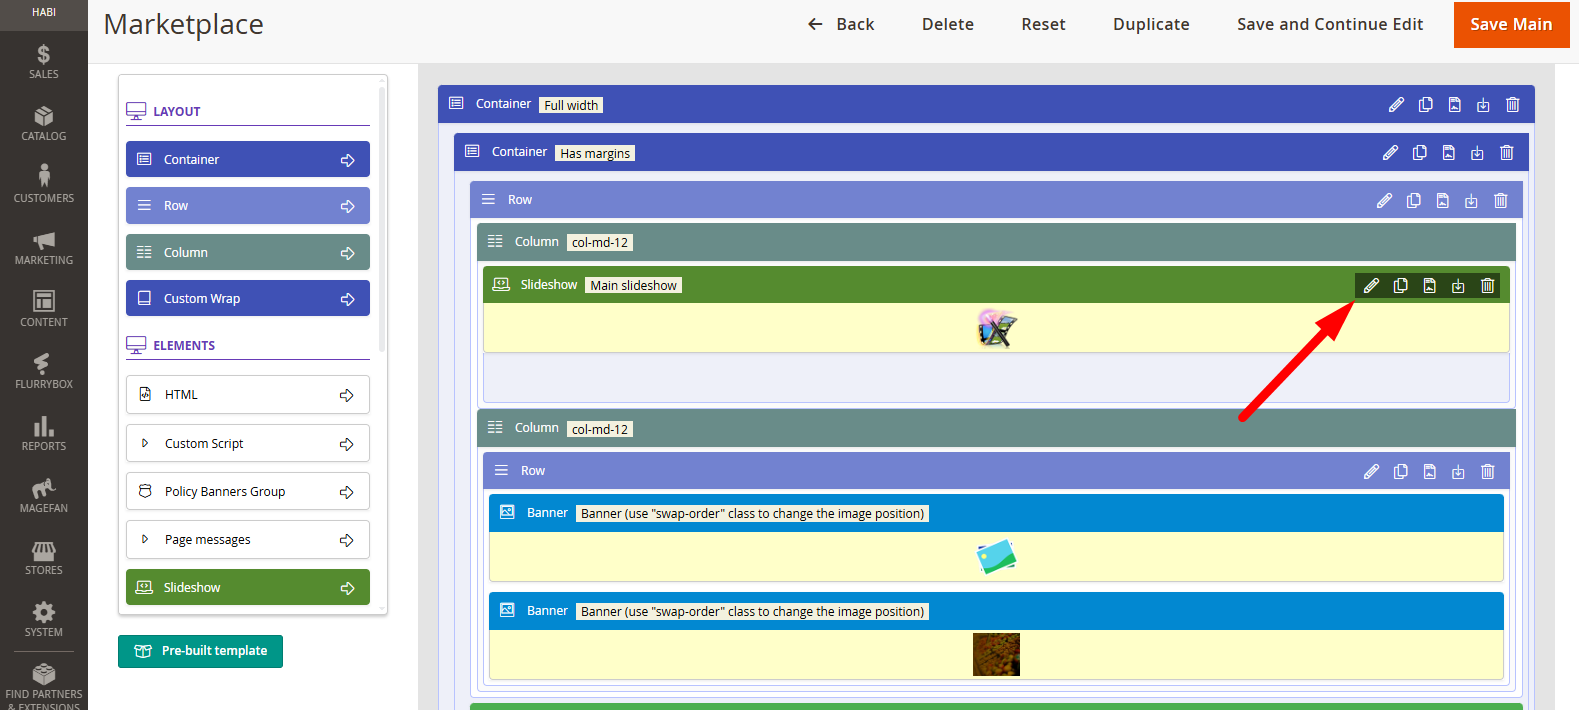Delete the Full width container
The width and height of the screenshot is (1579, 710).
[x=1512, y=105]
